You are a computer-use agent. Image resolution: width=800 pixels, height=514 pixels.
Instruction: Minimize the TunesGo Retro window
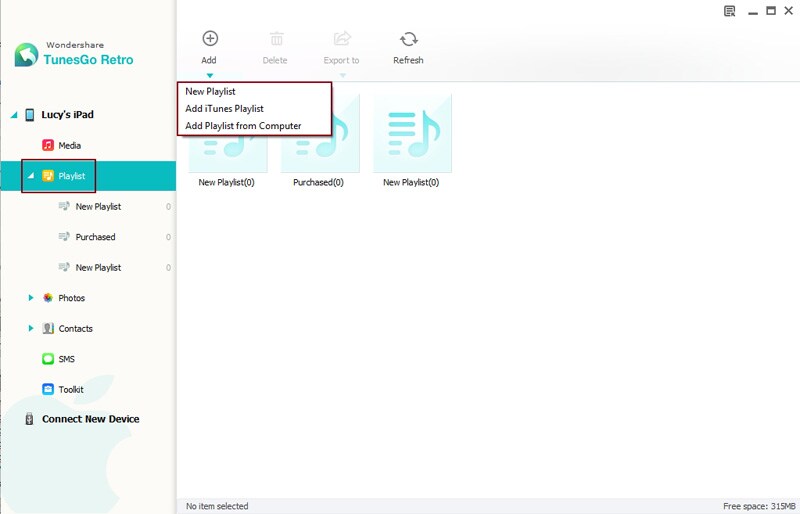click(753, 12)
